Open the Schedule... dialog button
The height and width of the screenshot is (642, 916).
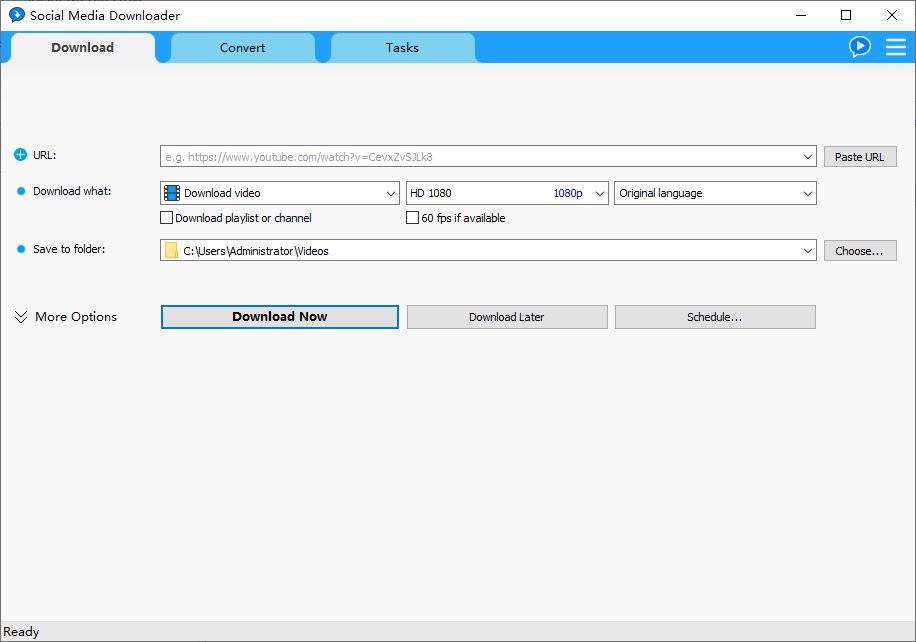tap(715, 317)
